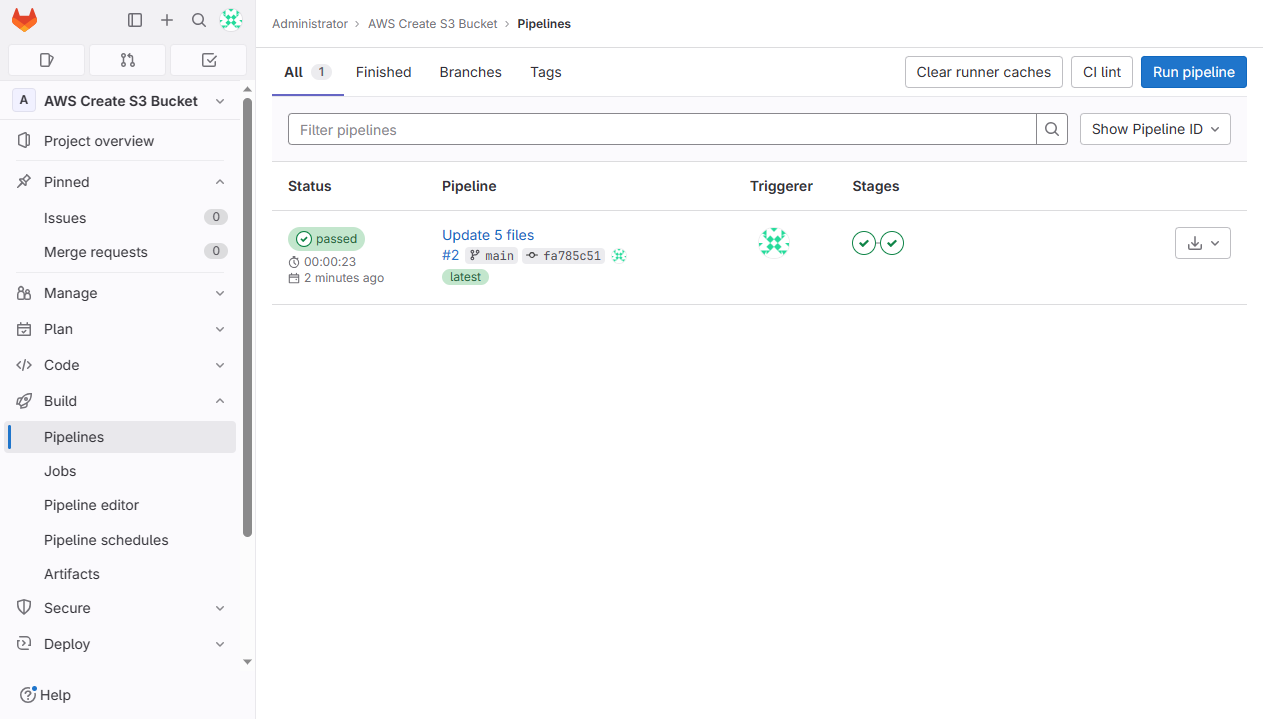The width and height of the screenshot is (1263, 719).
Task: Open your avatar in the top bar
Action: click(230, 19)
